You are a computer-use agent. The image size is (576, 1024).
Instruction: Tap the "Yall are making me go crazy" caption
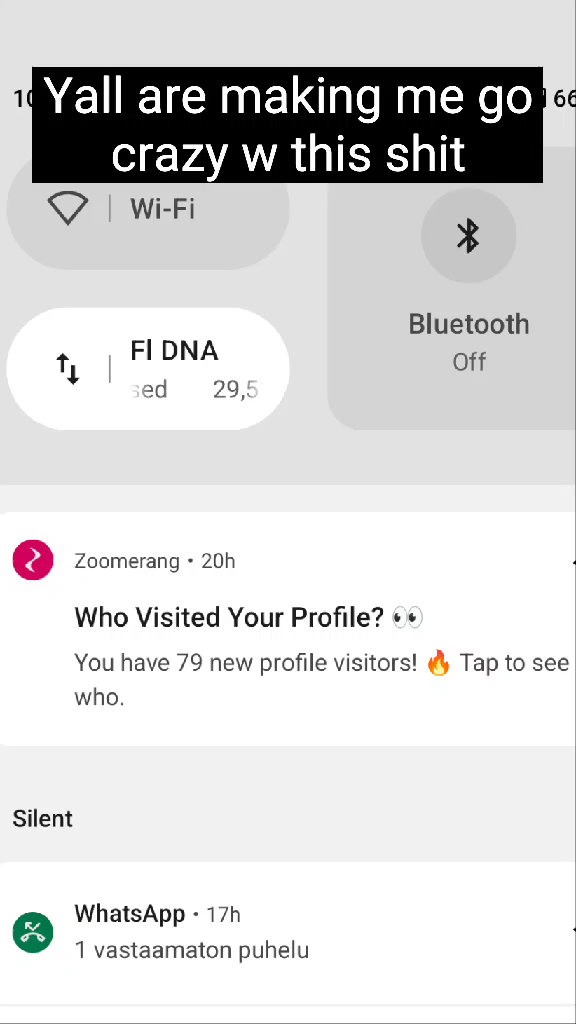[x=287, y=125]
